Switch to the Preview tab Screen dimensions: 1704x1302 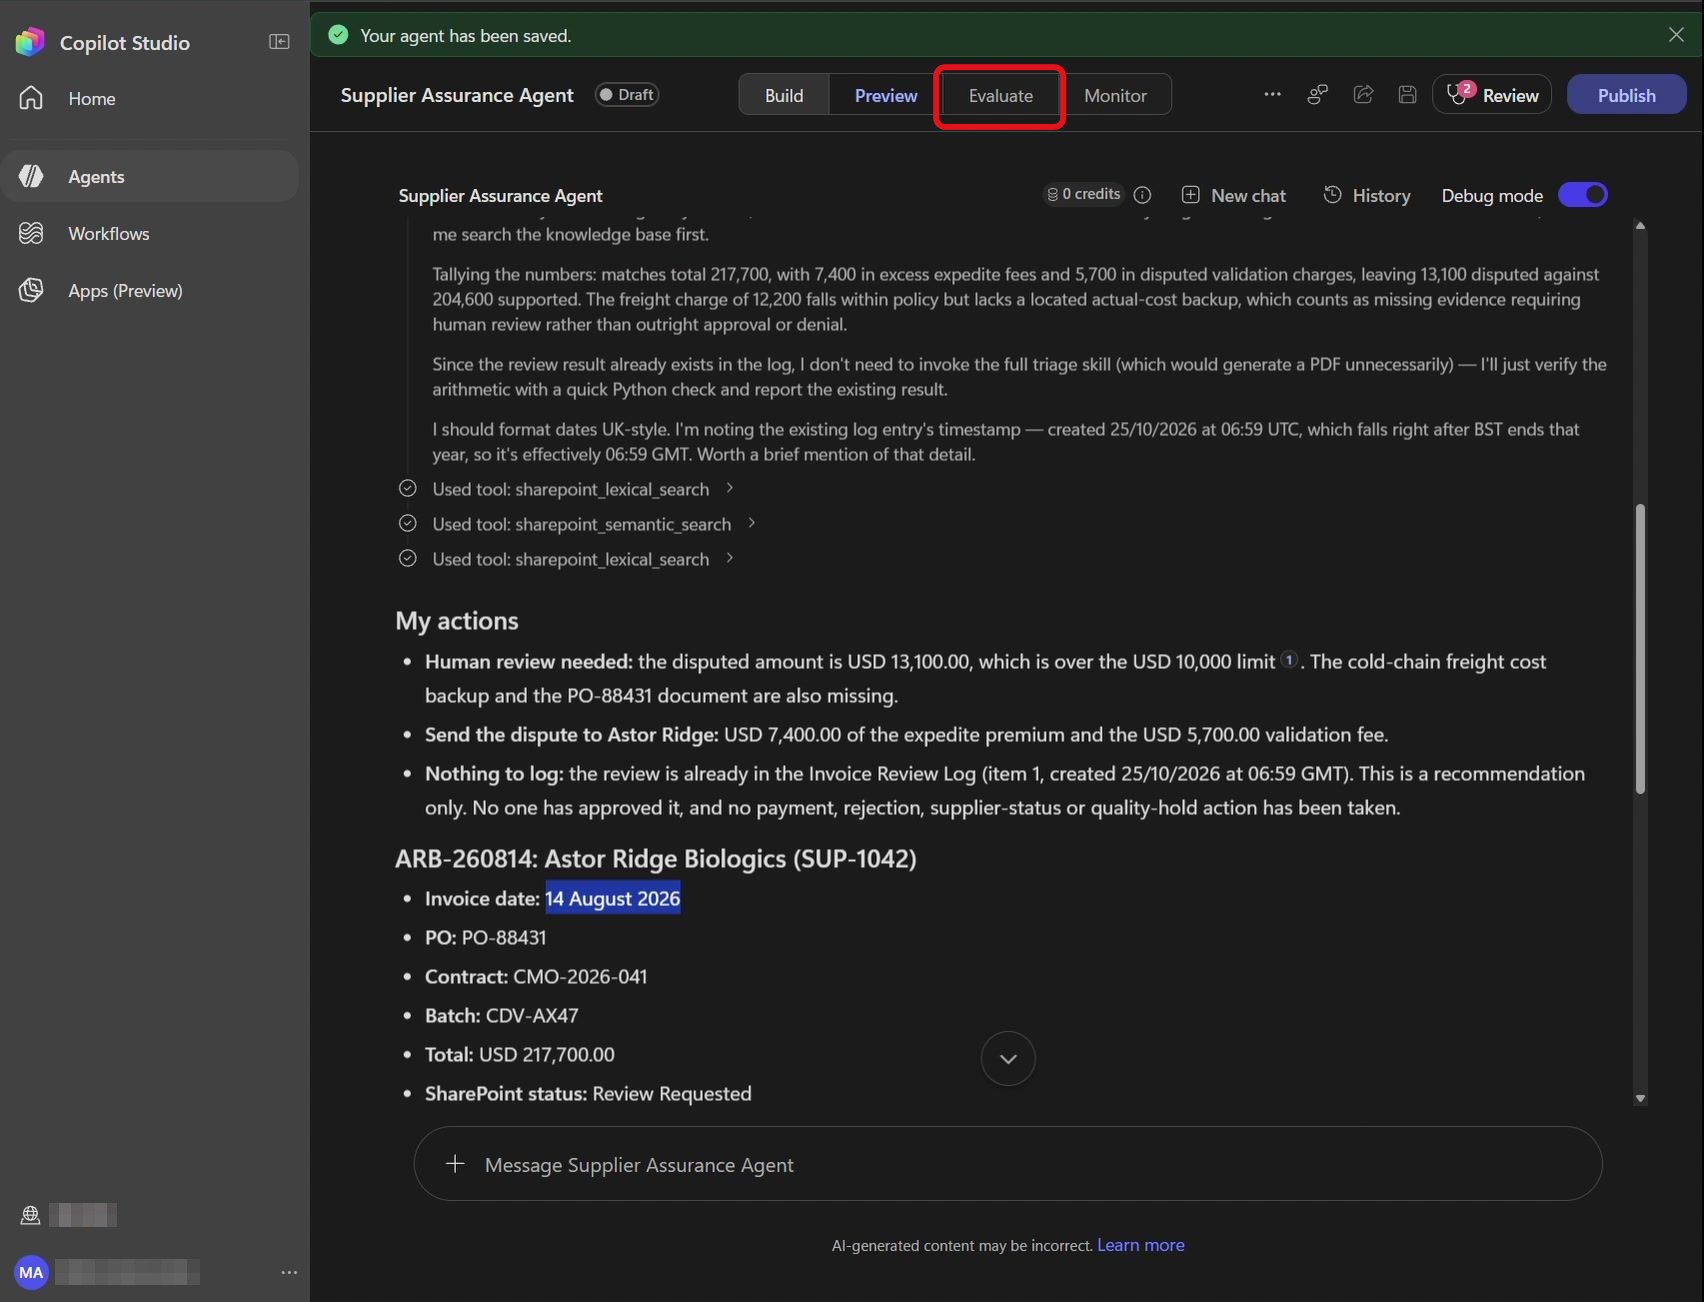[885, 95]
